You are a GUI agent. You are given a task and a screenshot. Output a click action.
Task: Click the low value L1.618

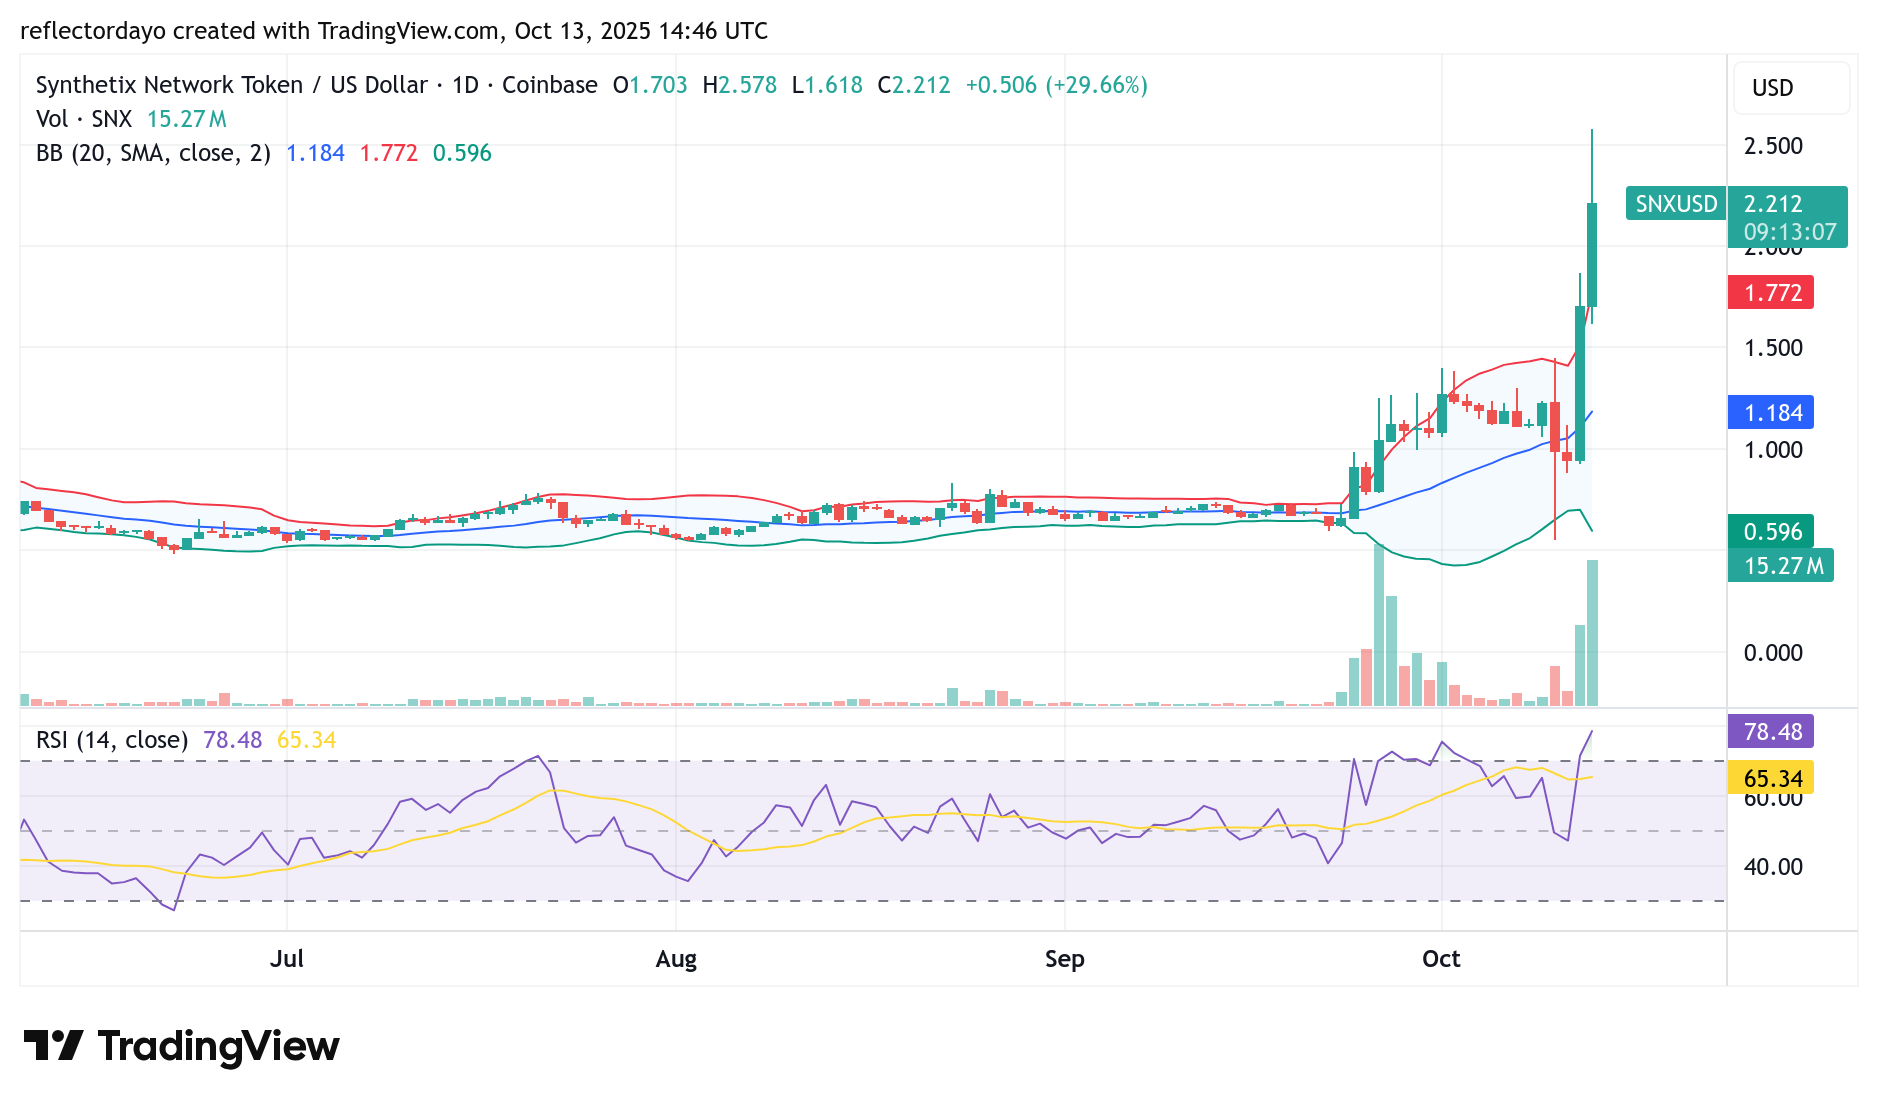pos(827,85)
